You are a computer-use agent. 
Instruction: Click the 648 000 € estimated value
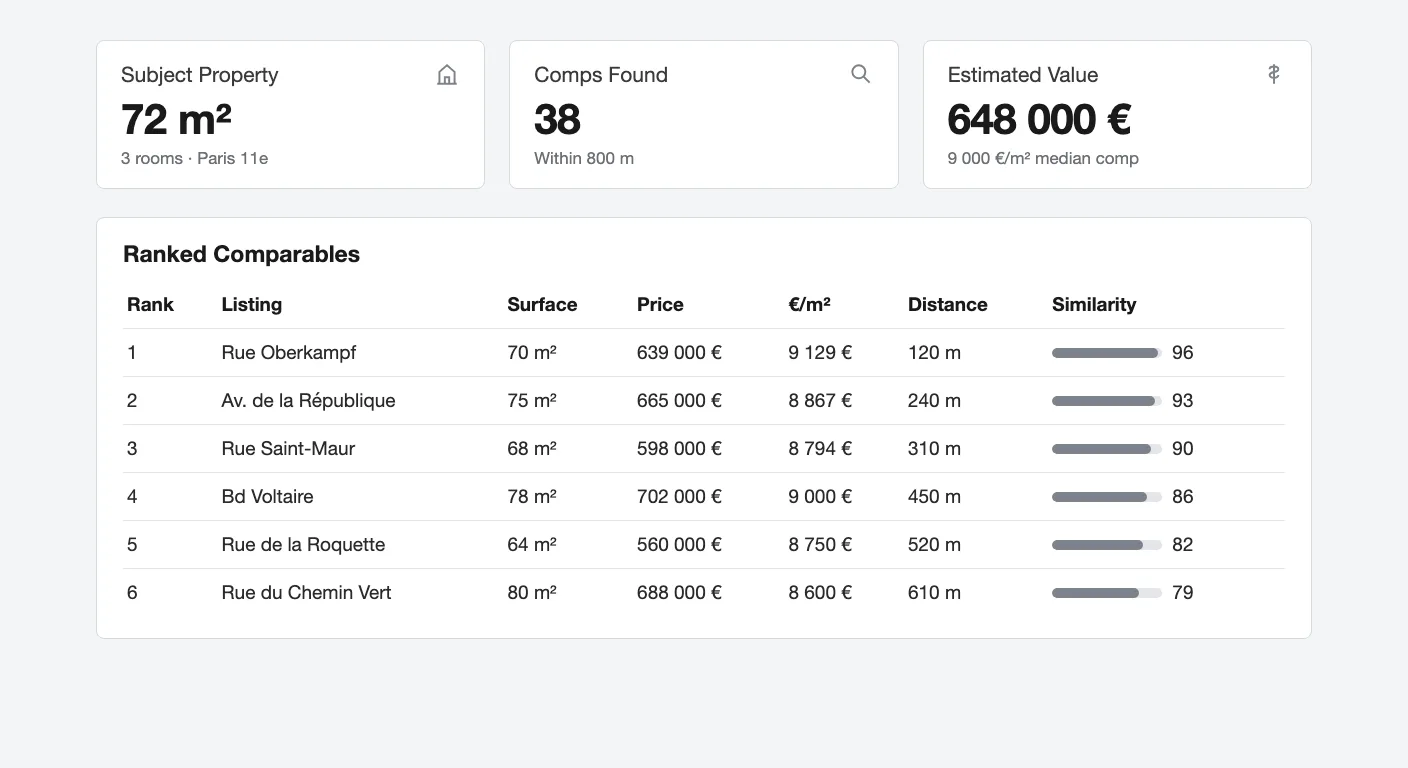coord(1039,120)
